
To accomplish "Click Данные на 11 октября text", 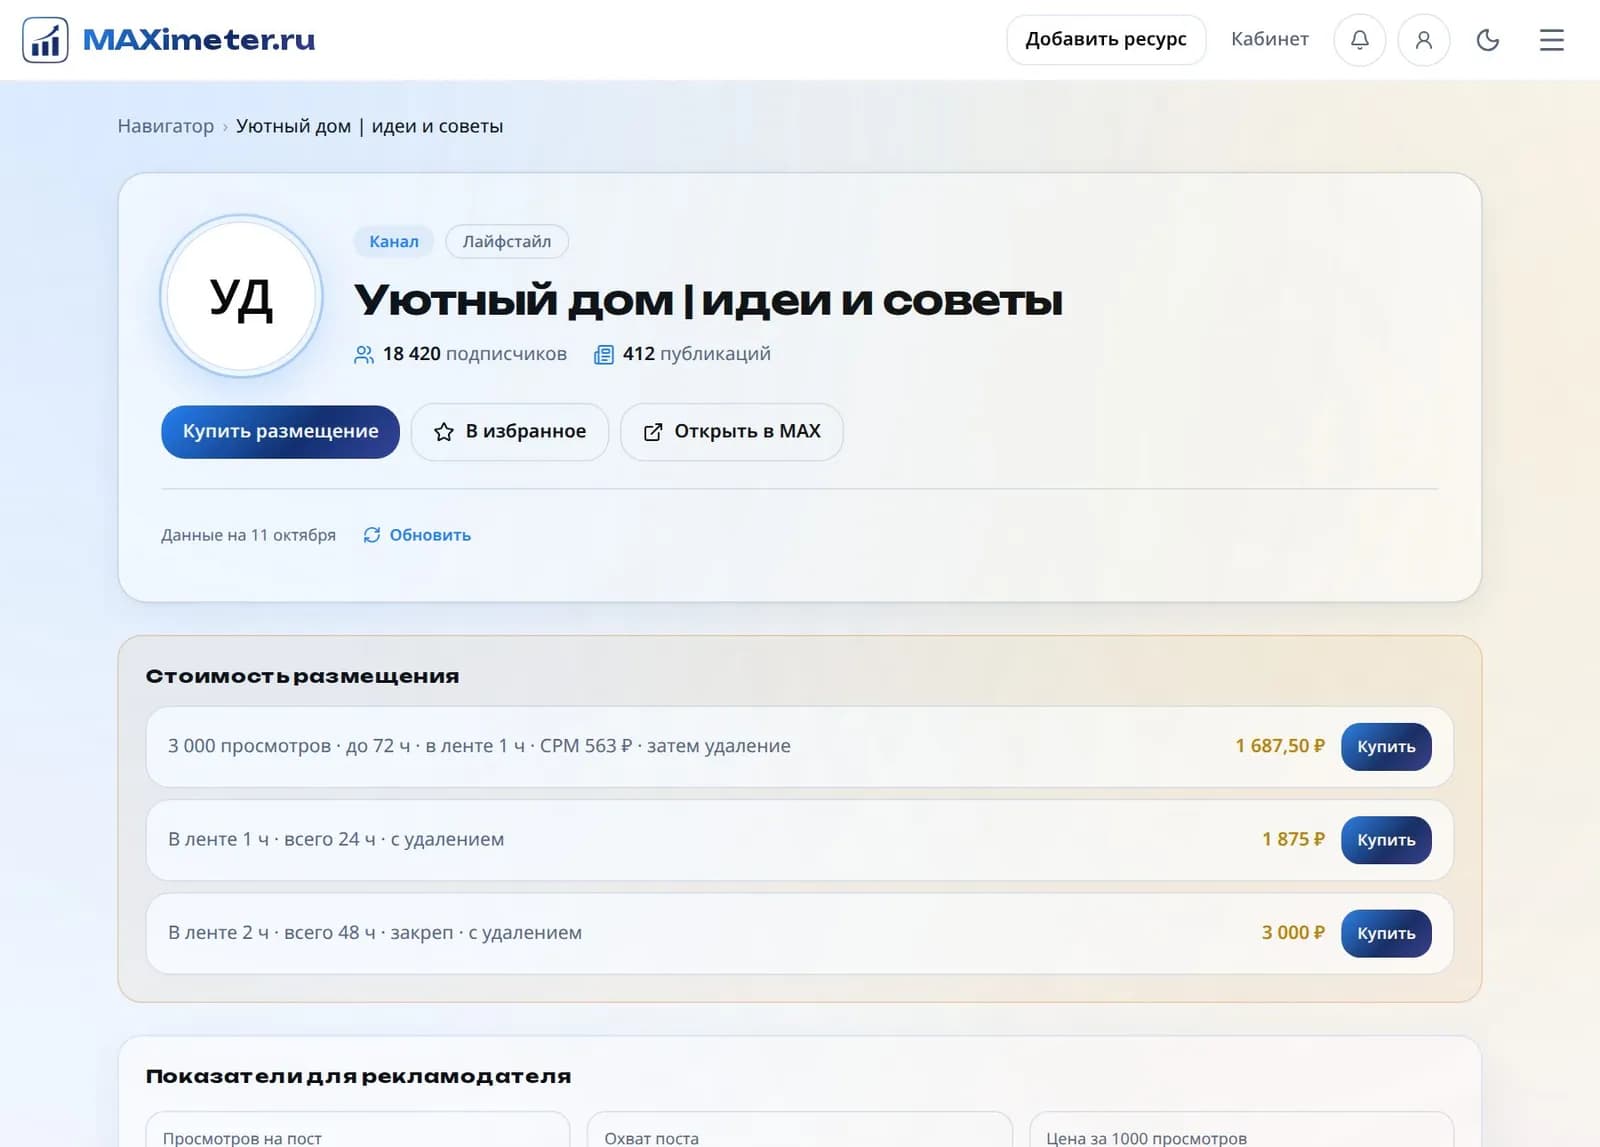I will coord(248,535).
